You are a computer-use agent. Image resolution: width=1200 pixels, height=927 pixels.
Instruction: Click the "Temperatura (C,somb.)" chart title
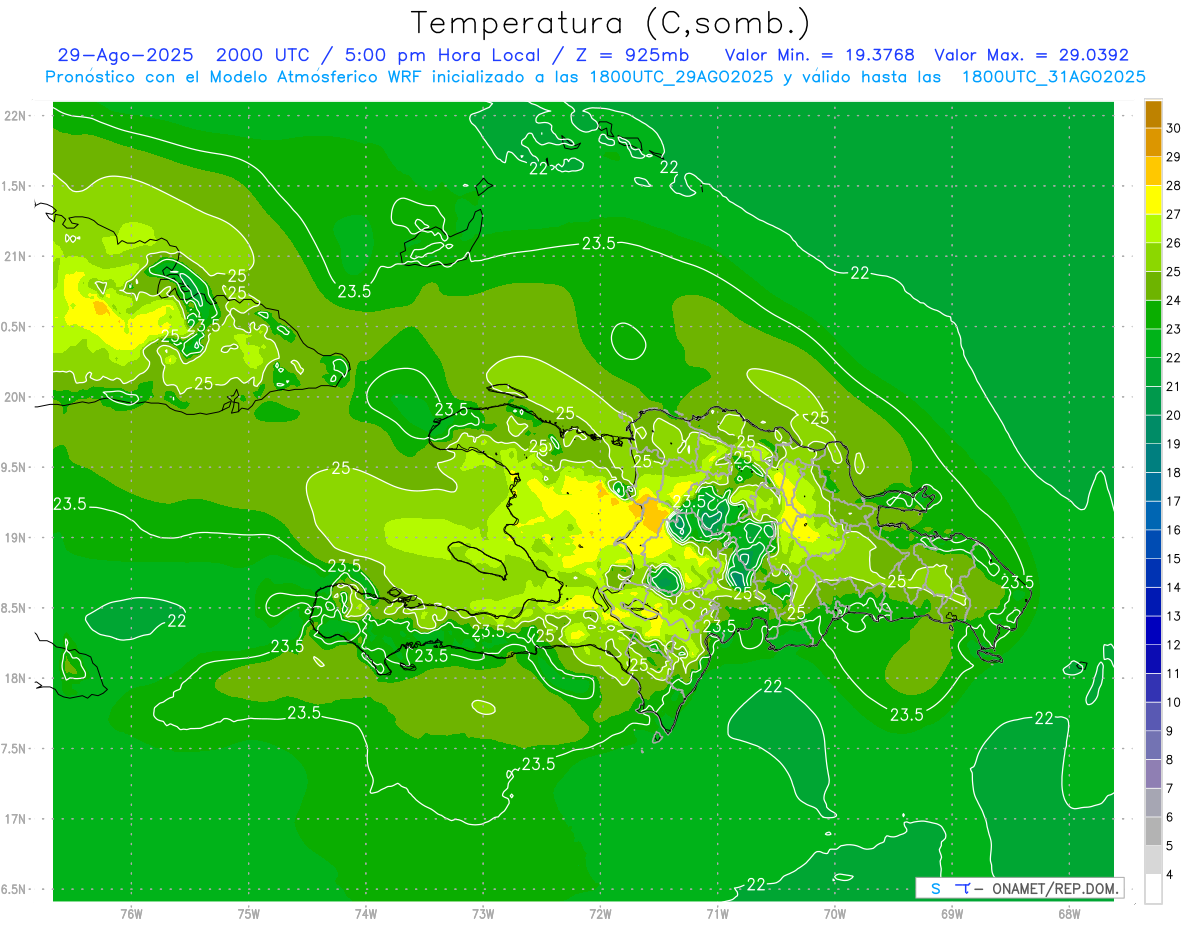[611, 22]
